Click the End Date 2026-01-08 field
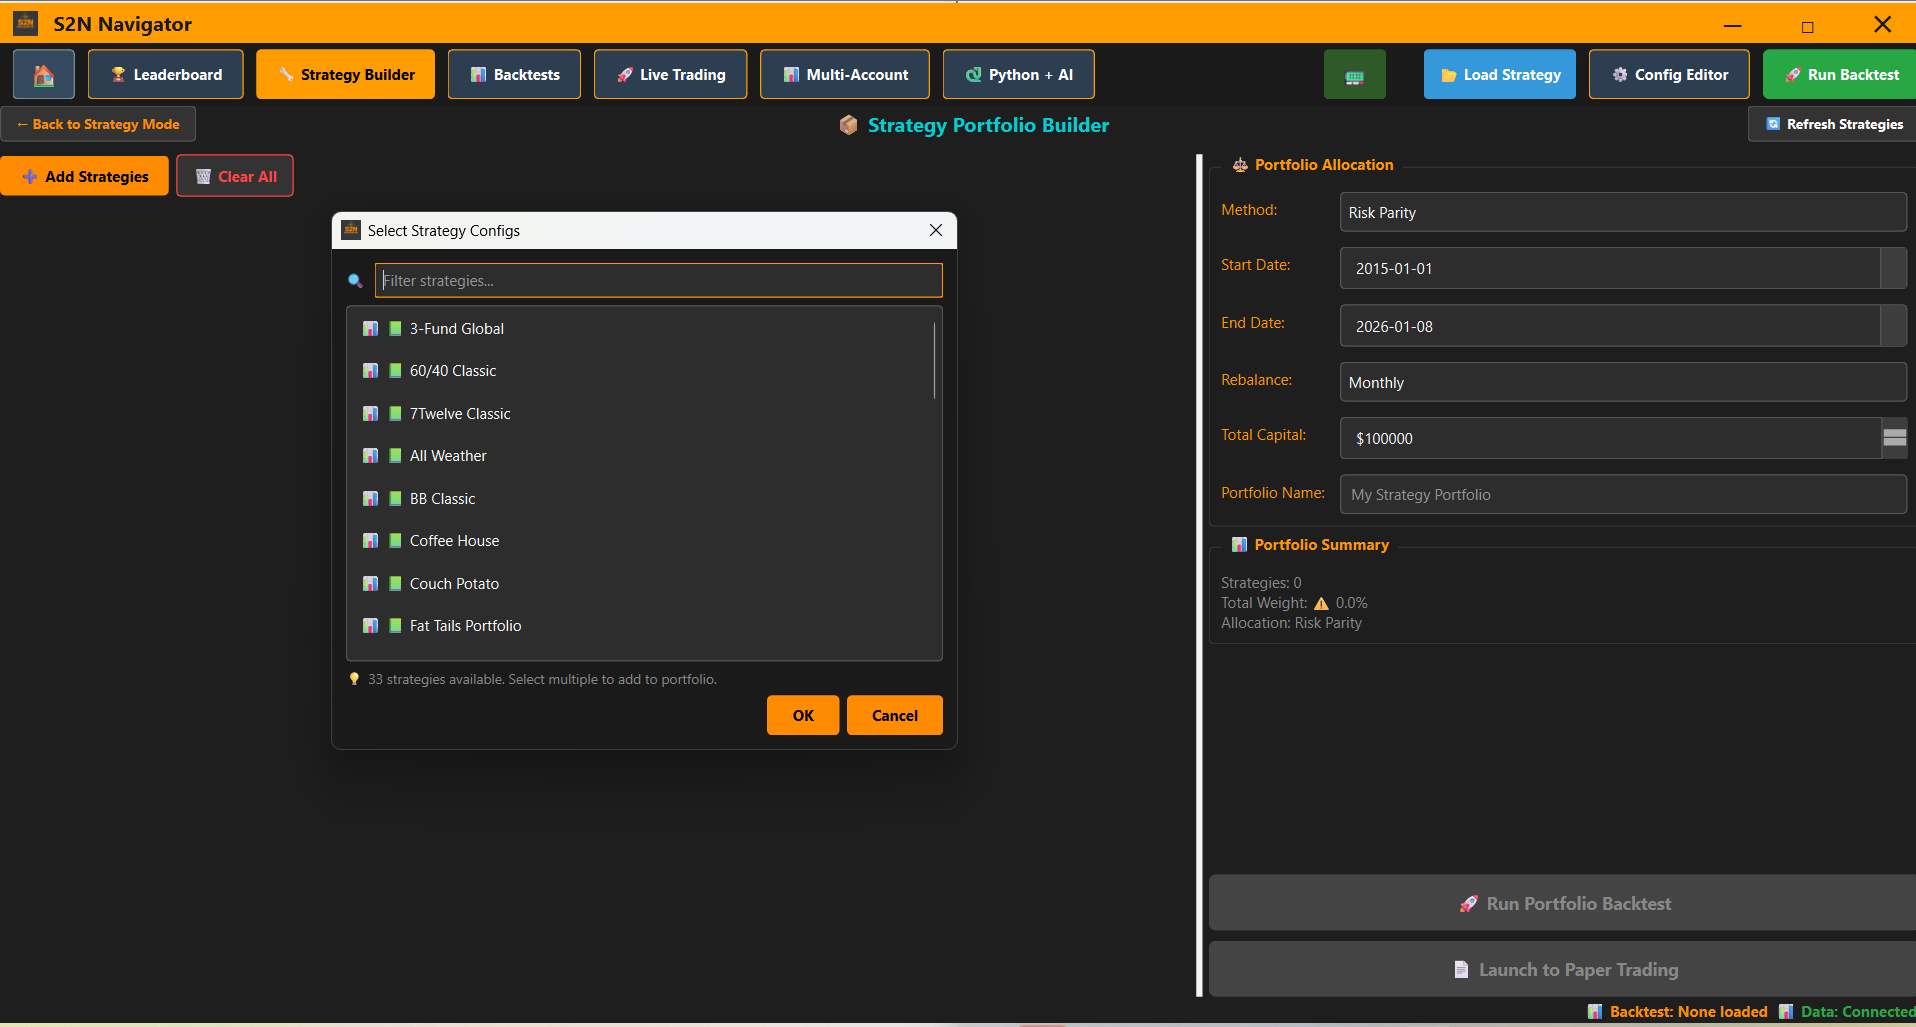Image resolution: width=1916 pixels, height=1027 pixels. point(1610,327)
